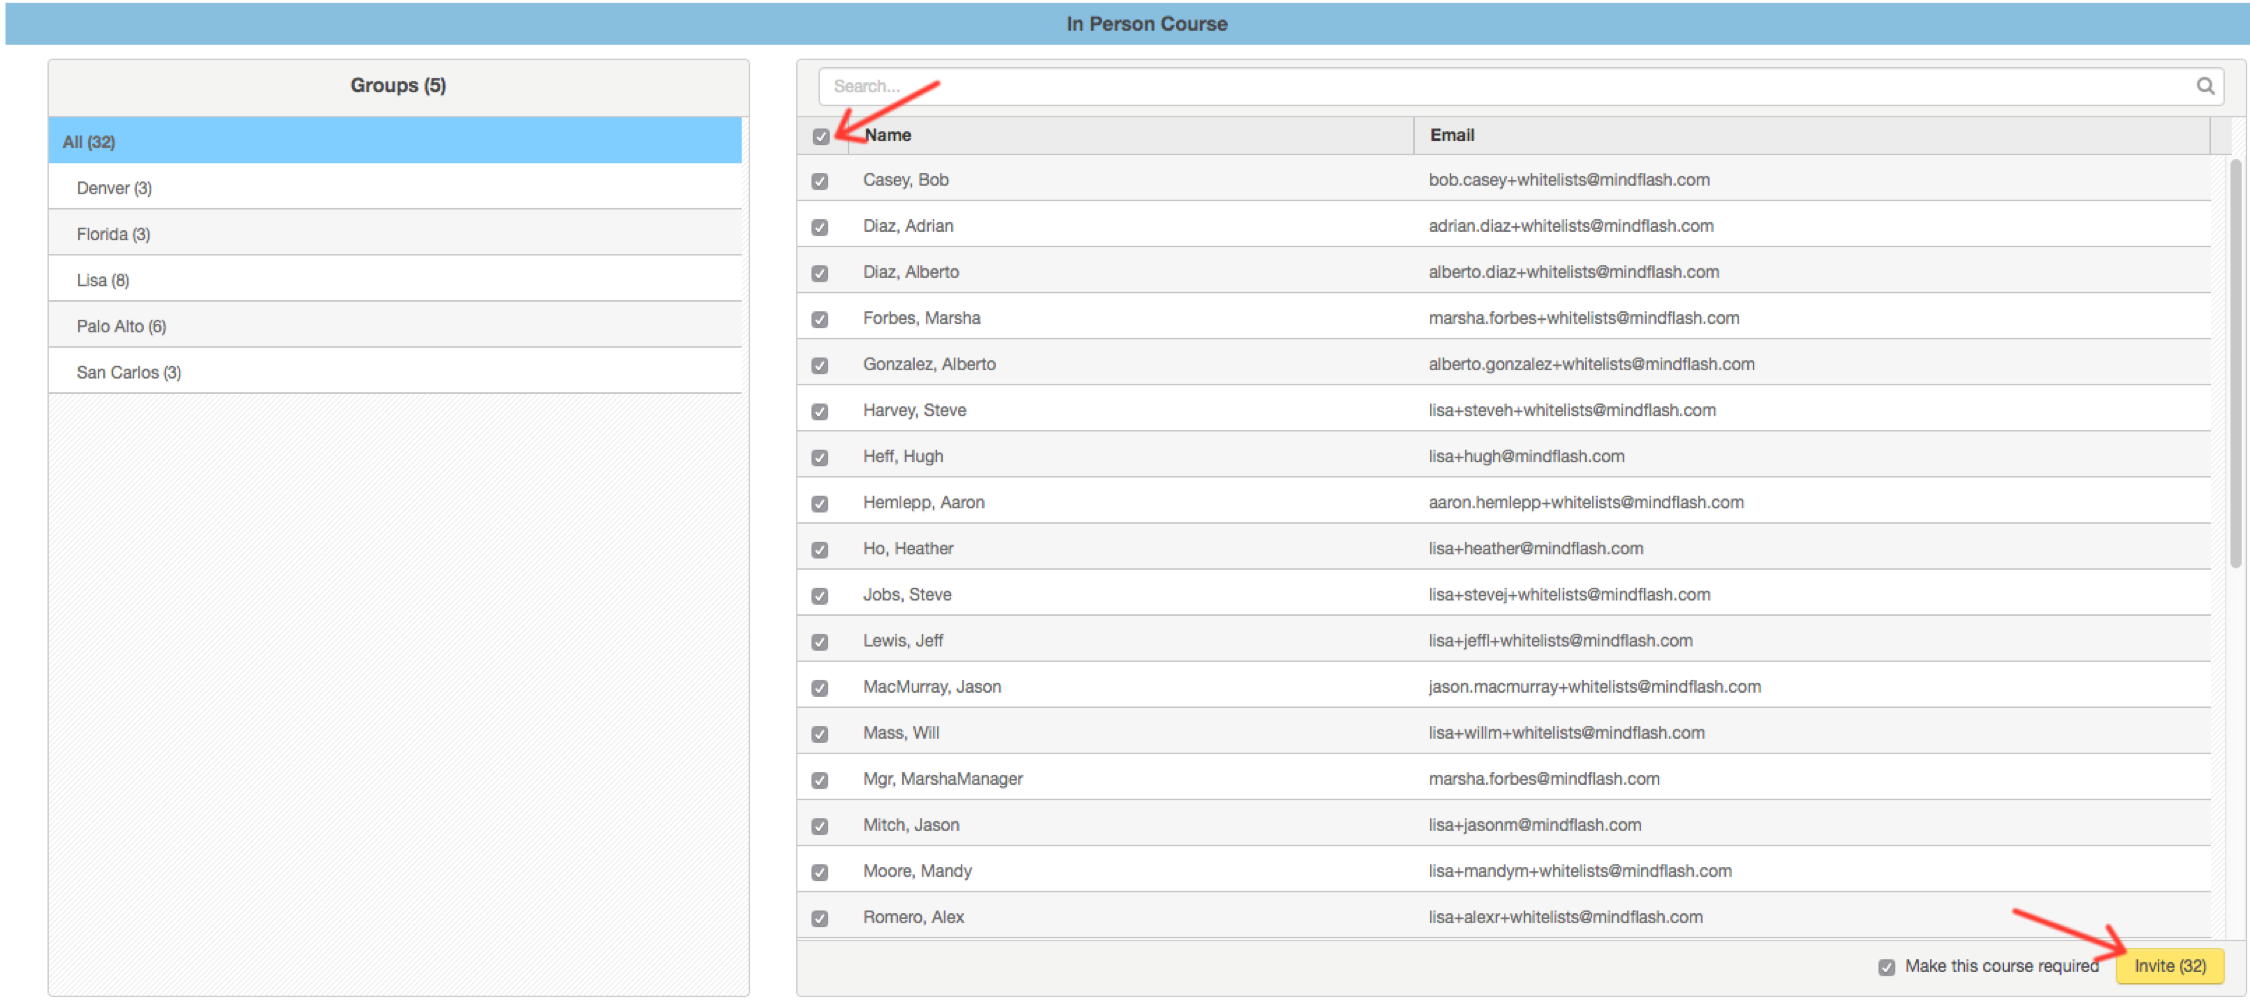The height and width of the screenshot is (1004, 2250).
Task: Deselect Moore, Mandy's checkbox
Action: tap(820, 872)
